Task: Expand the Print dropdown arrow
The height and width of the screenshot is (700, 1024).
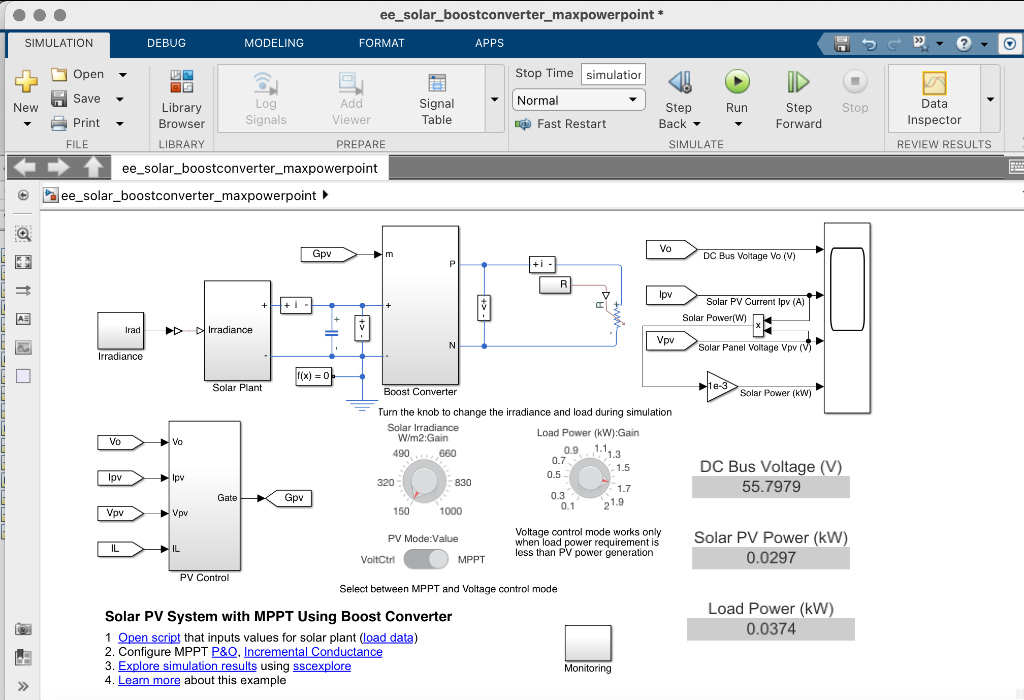Action: pyautogui.click(x=120, y=123)
